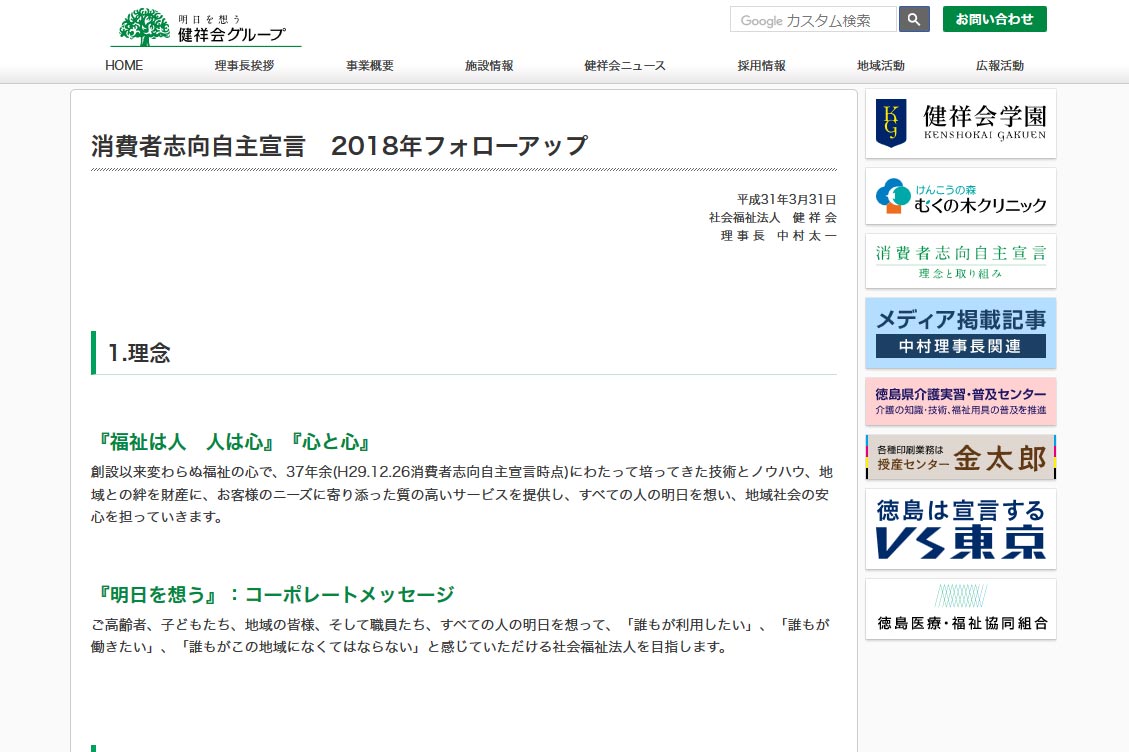Click the date 平成31年3月31日
Screen dimensions: 1129x752
tap(786, 200)
